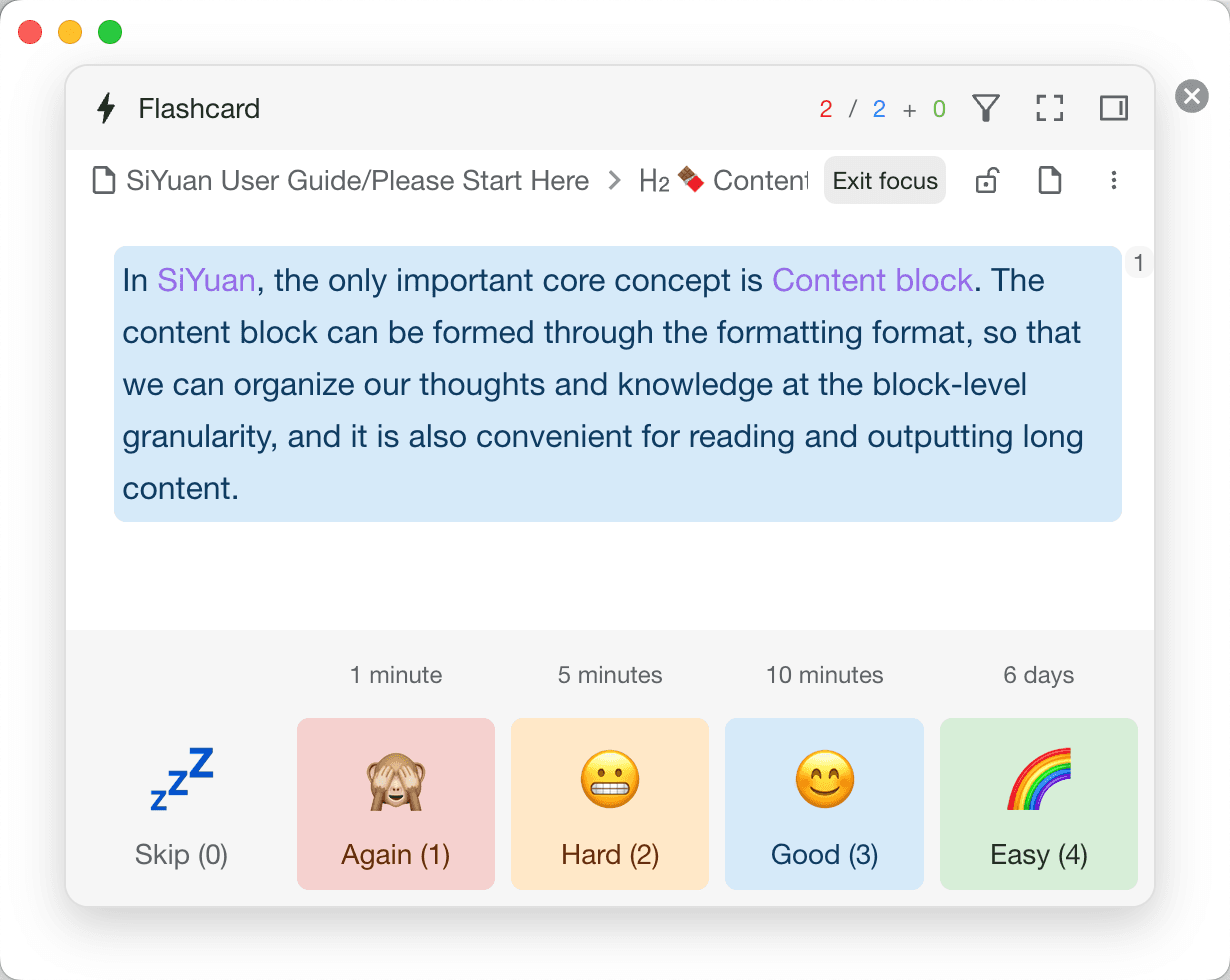The width and height of the screenshot is (1230, 980).
Task: Close the flashcard dialog
Action: [1191, 96]
